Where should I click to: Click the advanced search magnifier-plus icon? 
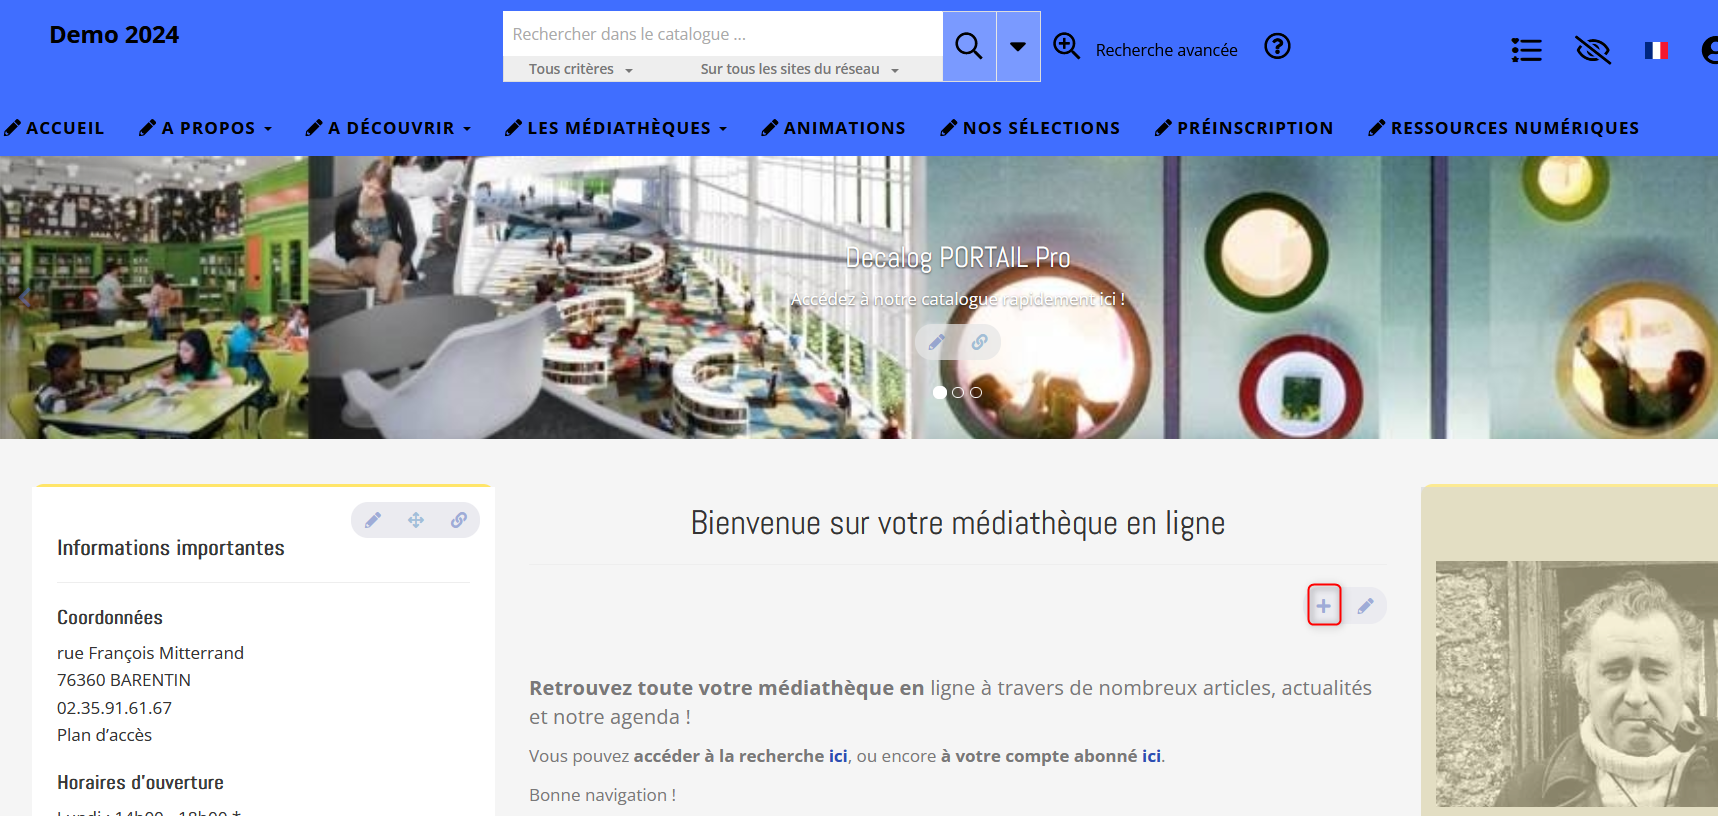[x=1066, y=47]
